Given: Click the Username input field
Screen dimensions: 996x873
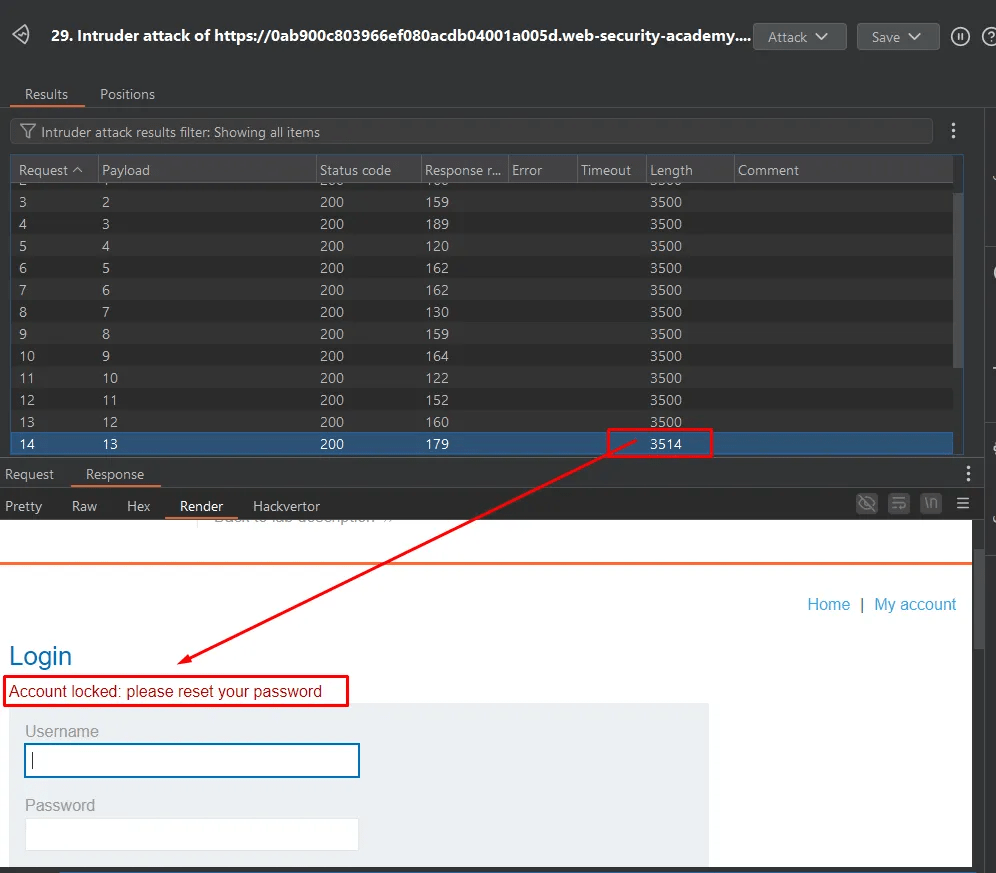Looking at the screenshot, I should 192,761.
